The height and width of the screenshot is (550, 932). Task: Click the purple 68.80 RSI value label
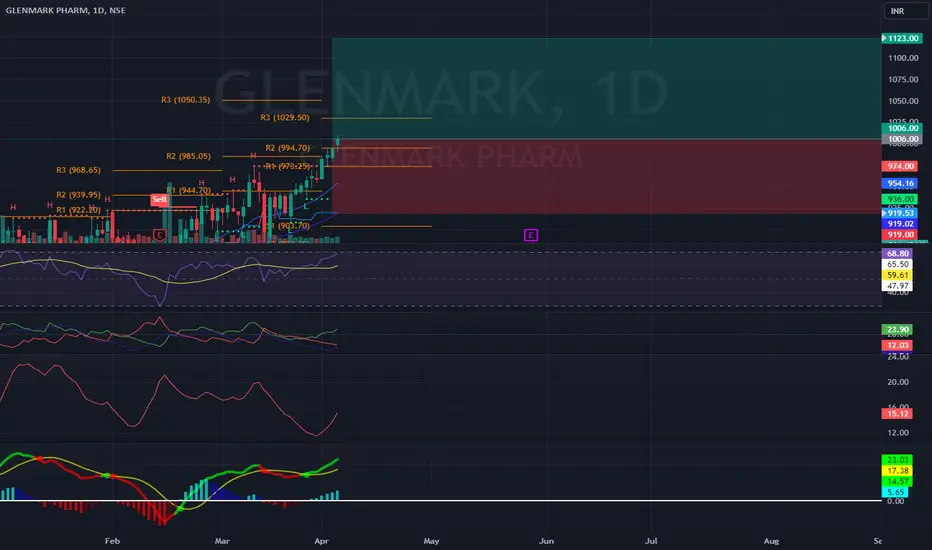897,253
